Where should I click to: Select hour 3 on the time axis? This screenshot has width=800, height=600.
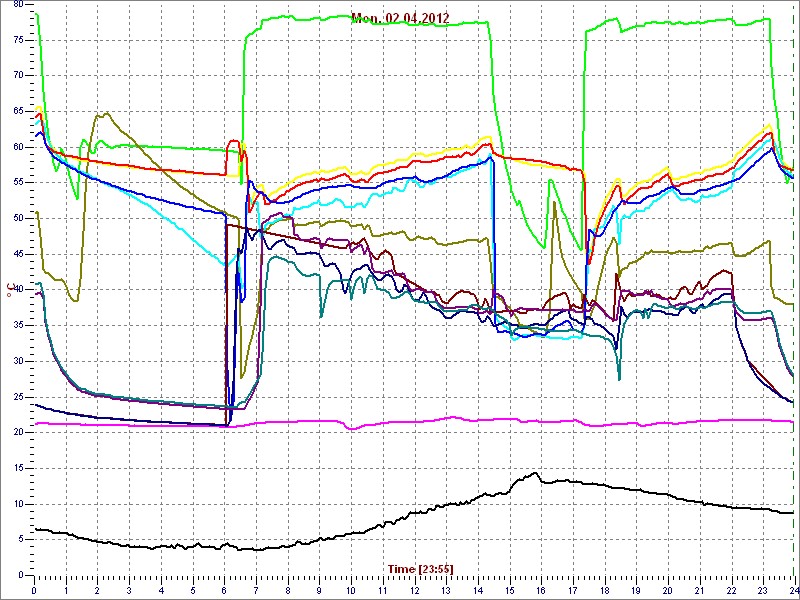(129, 590)
